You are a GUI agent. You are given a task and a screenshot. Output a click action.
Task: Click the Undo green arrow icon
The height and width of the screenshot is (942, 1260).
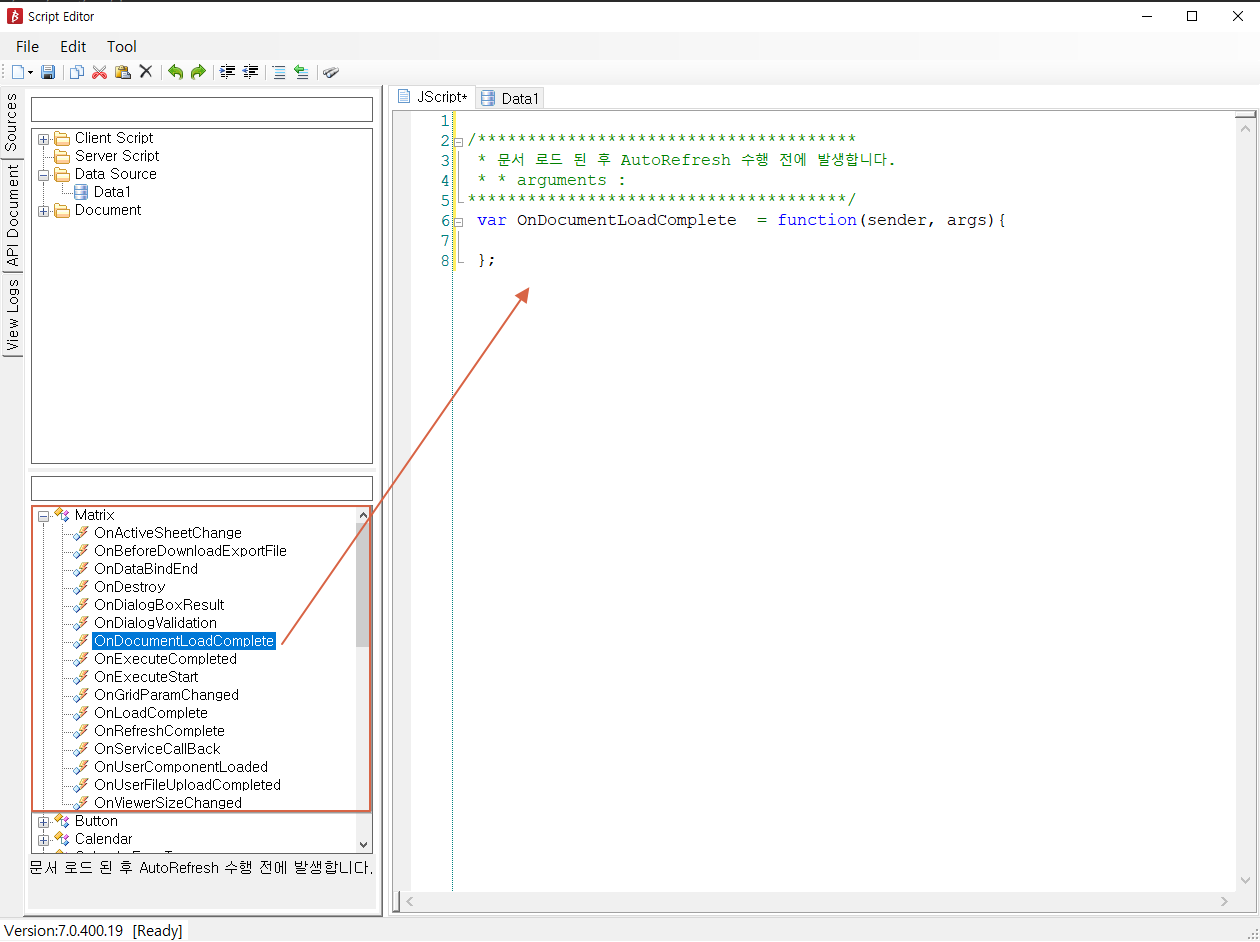coord(176,72)
